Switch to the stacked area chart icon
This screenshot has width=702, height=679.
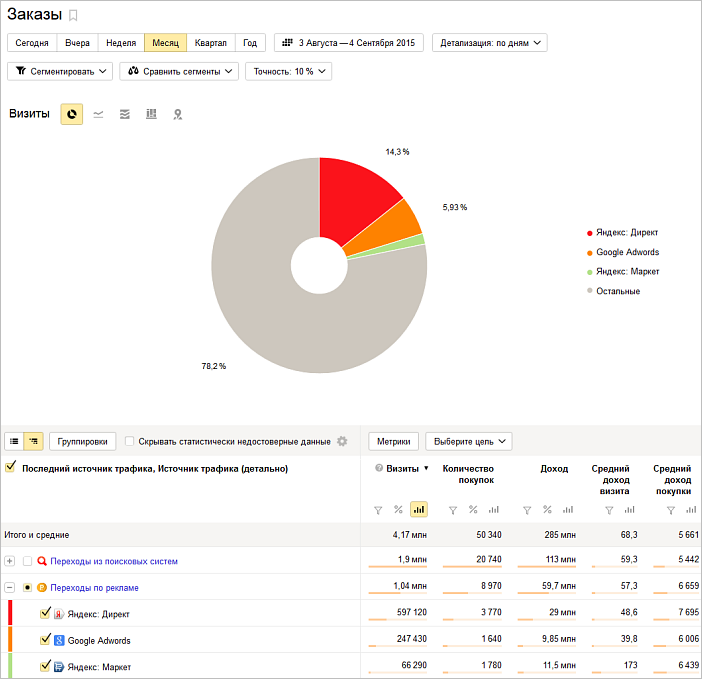coord(125,115)
